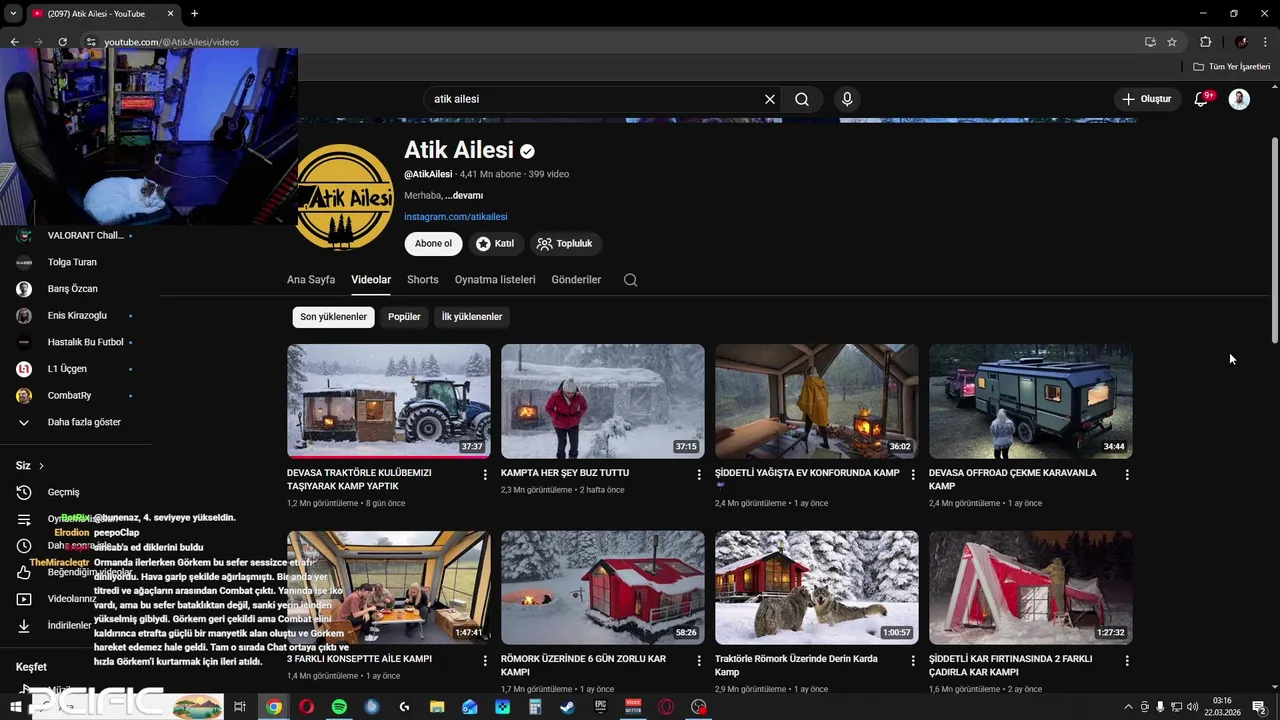Select the Son yüklenenler filter chip
Screen dimensions: 1280x720
333,317
